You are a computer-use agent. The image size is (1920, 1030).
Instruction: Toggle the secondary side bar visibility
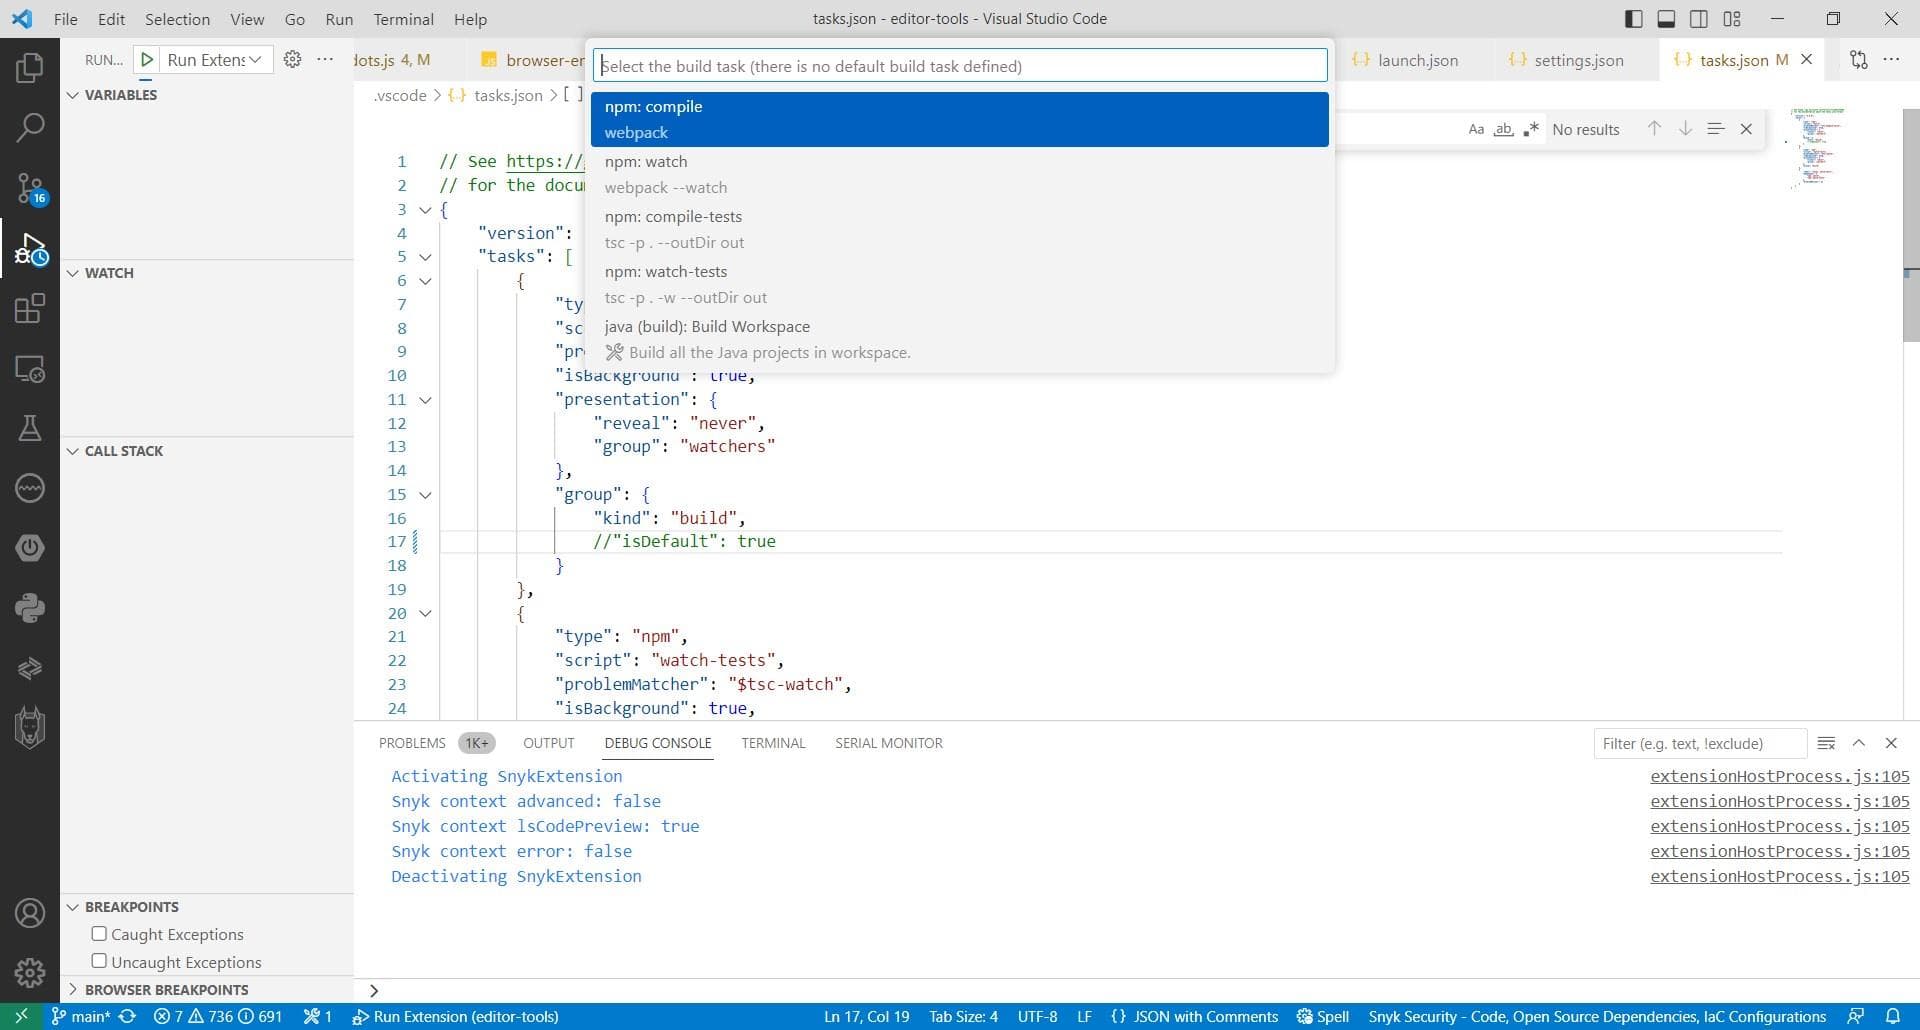1699,19
